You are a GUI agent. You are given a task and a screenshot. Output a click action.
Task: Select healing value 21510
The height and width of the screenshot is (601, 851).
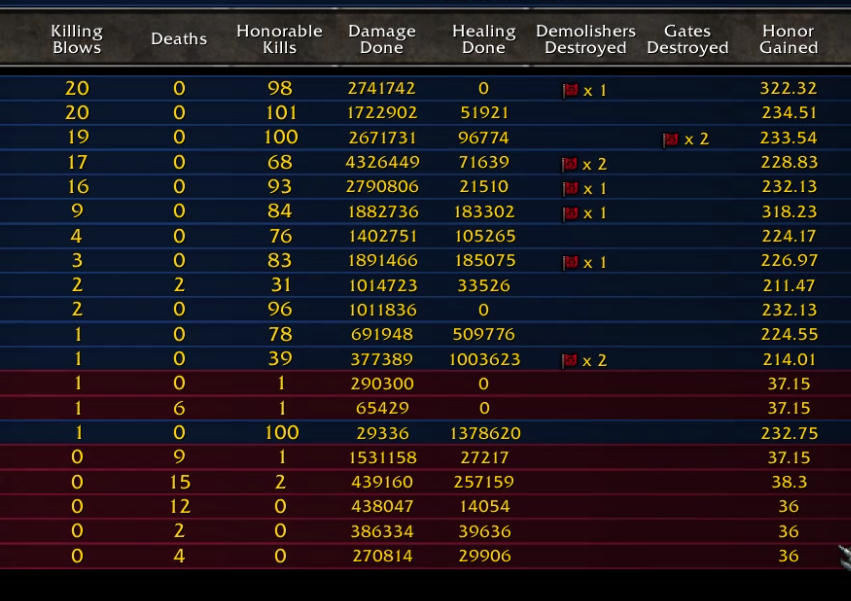[x=484, y=186]
